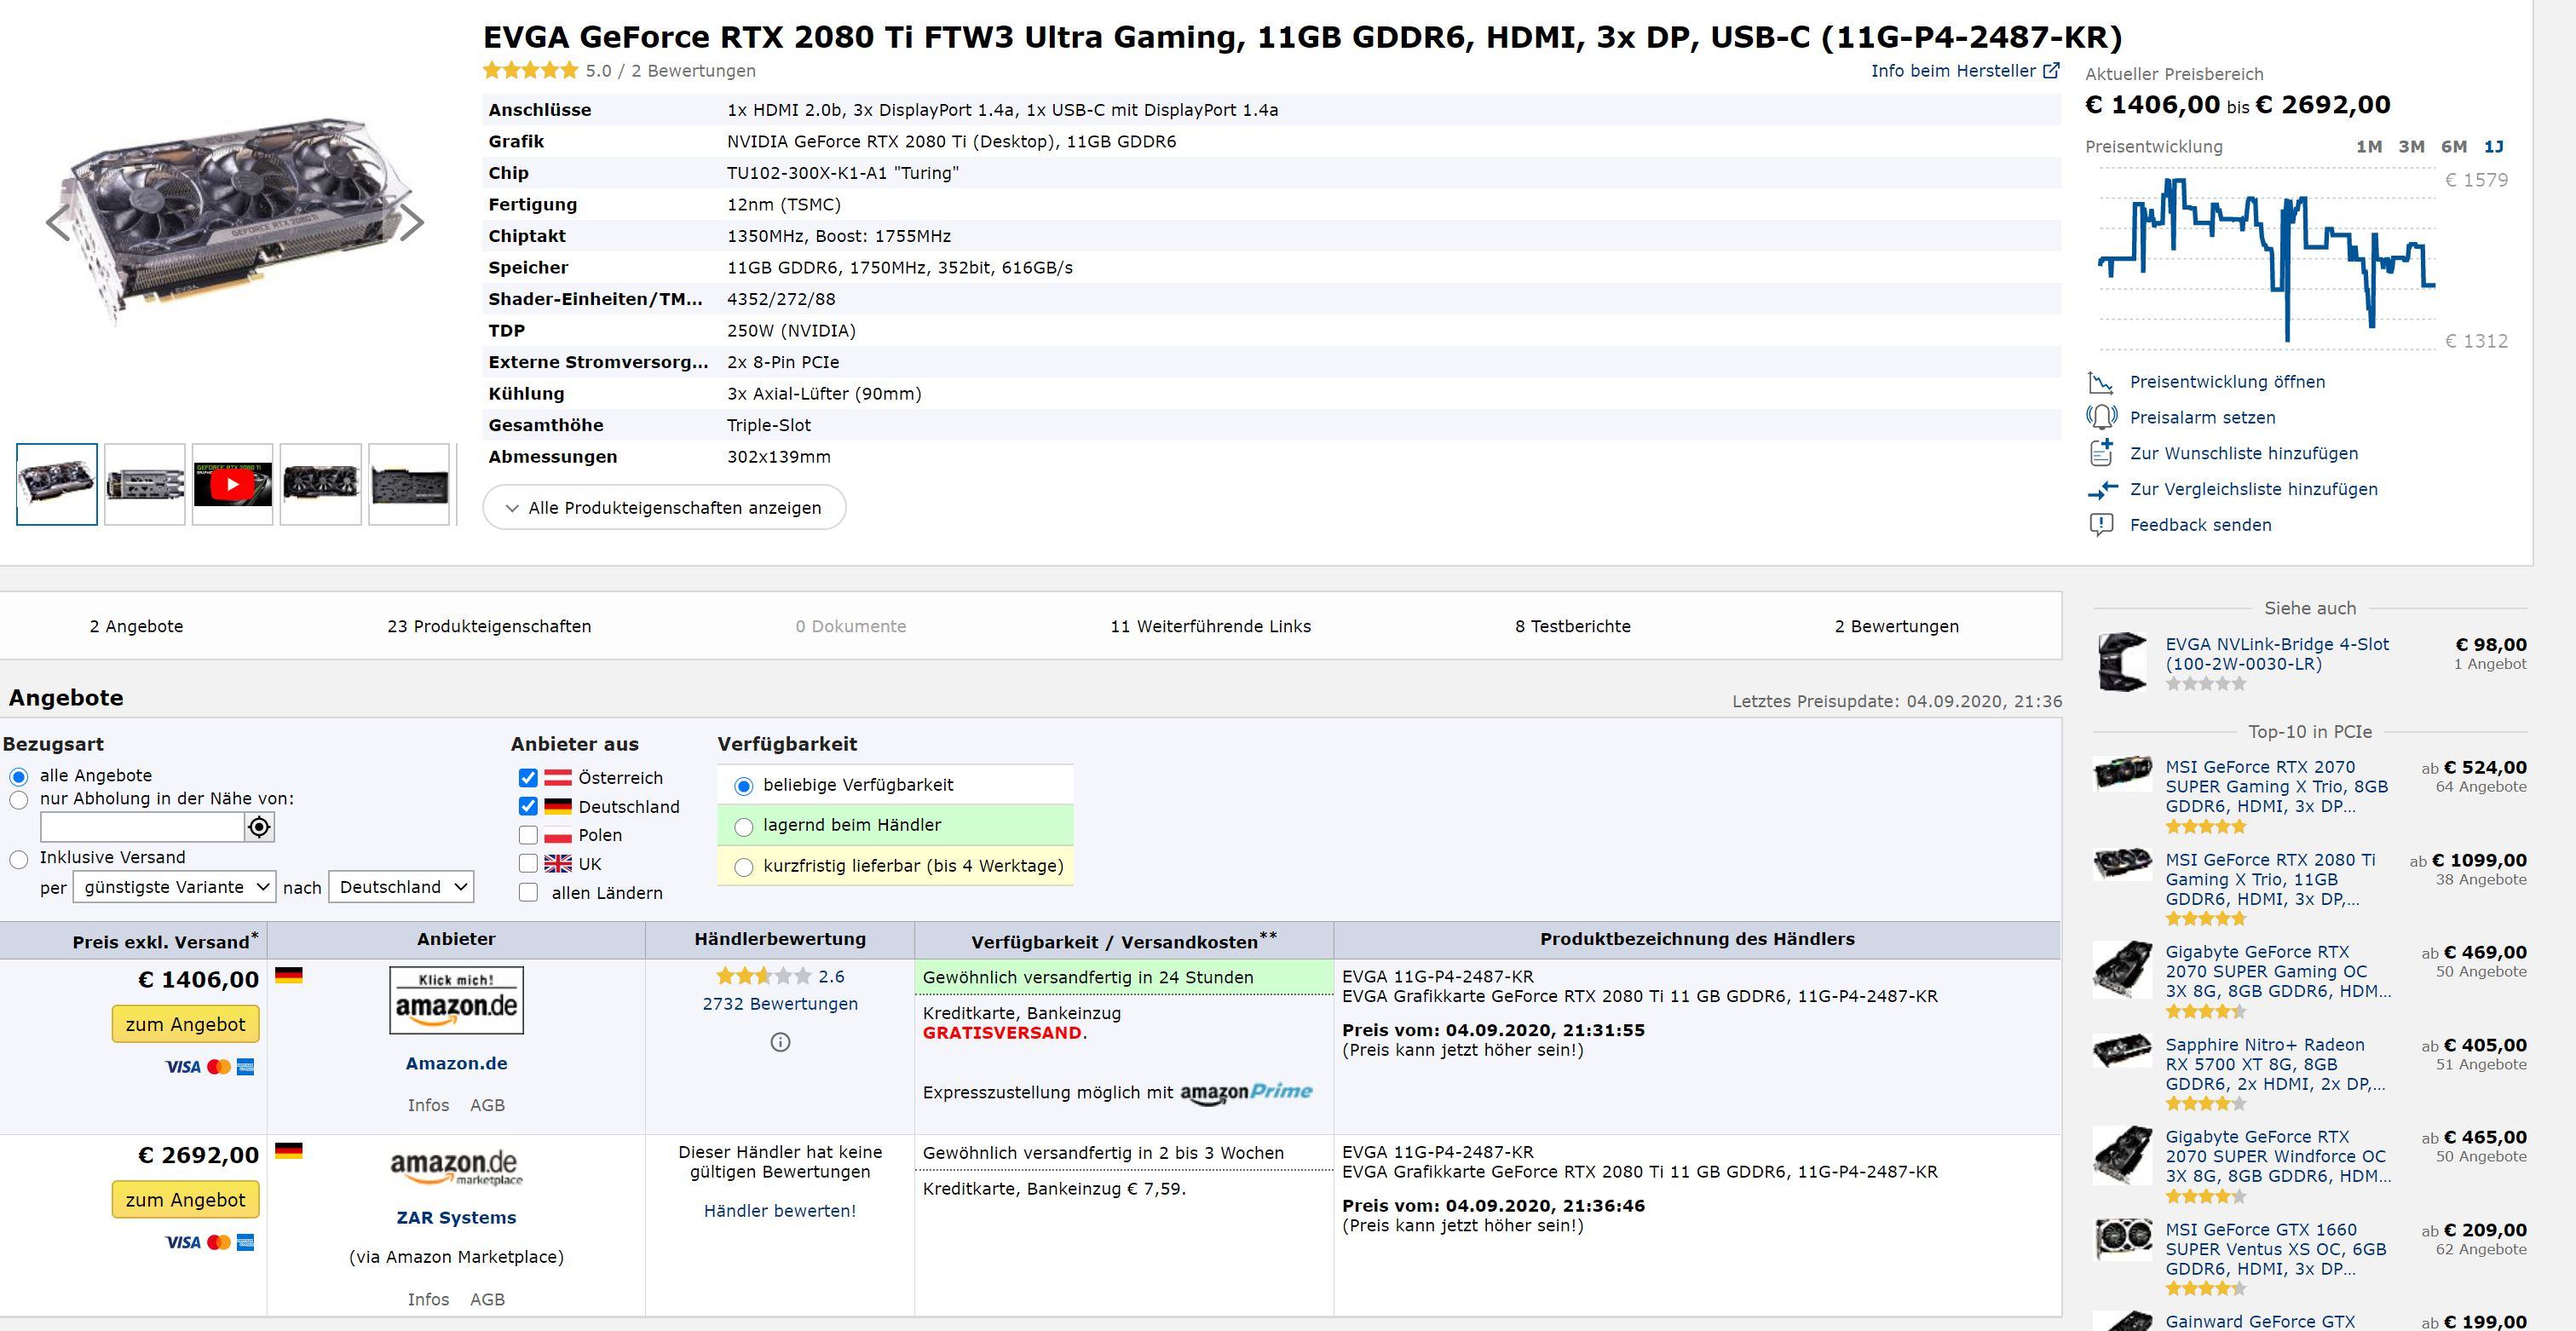Select 'Inklusive Versand' radio button
The width and height of the screenshot is (2576, 1331).
[x=18, y=859]
